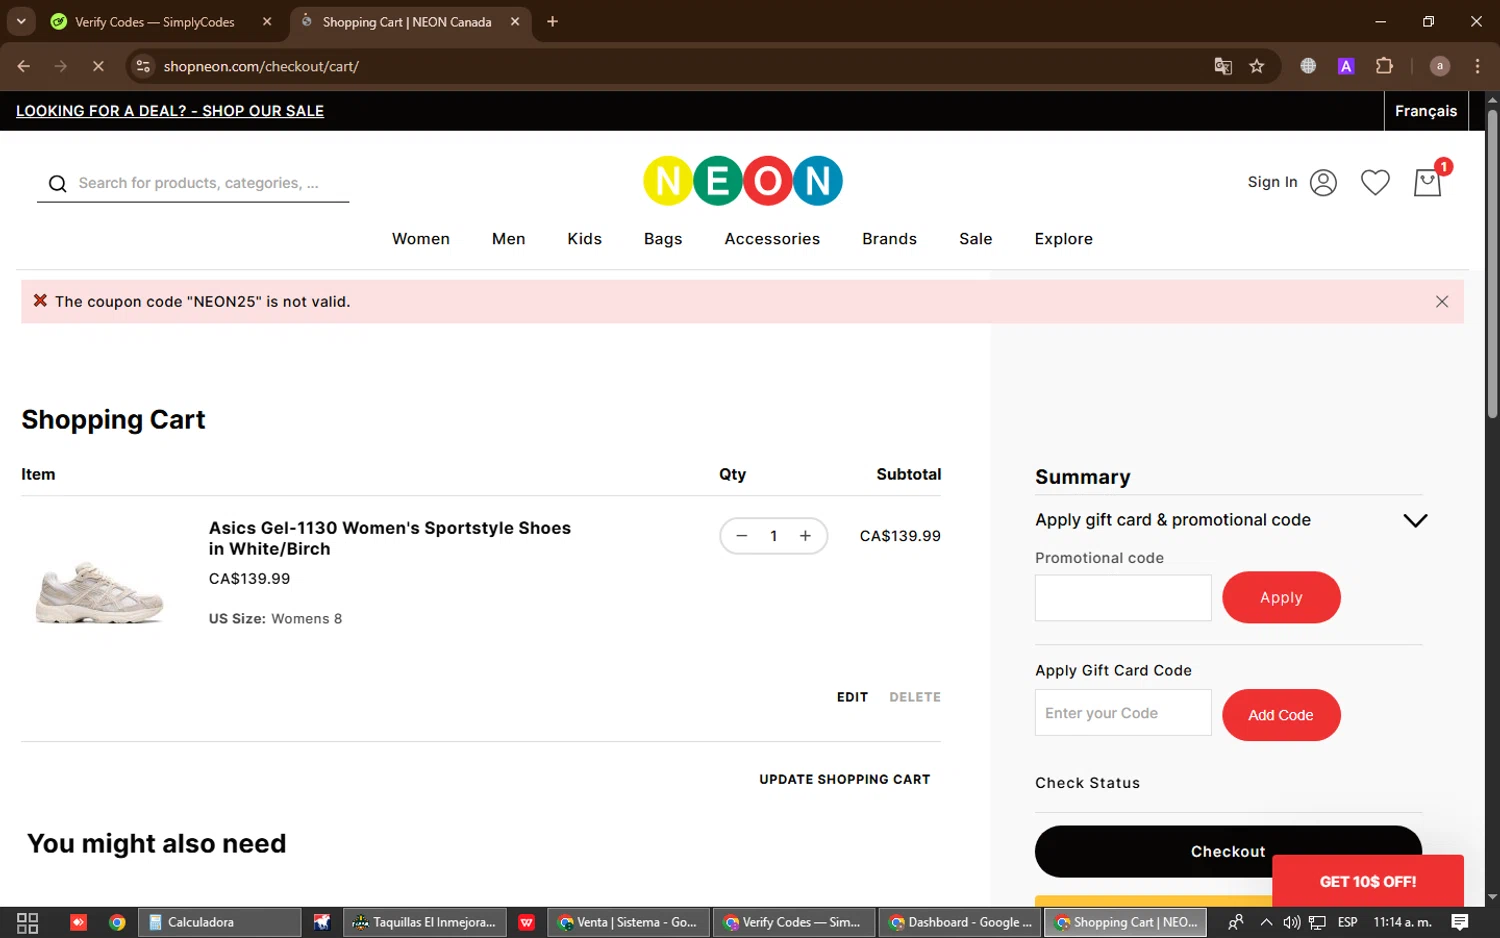Click the GET 10$ OFF! banner

(1368, 881)
